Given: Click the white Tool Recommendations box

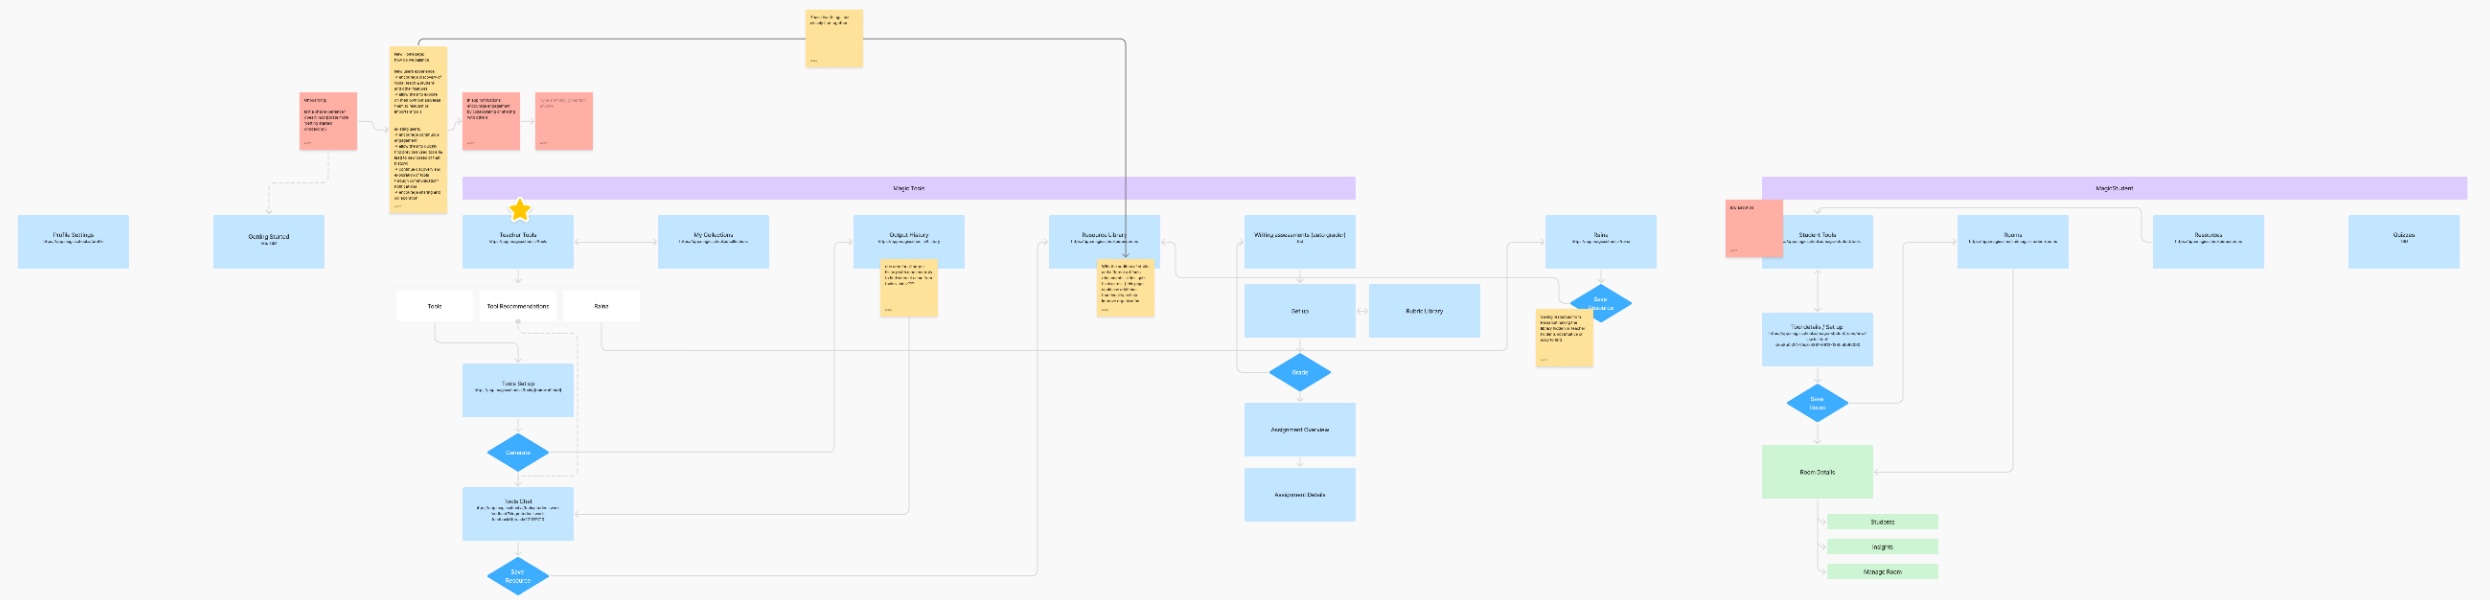Looking at the screenshot, I should (x=518, y=306).
